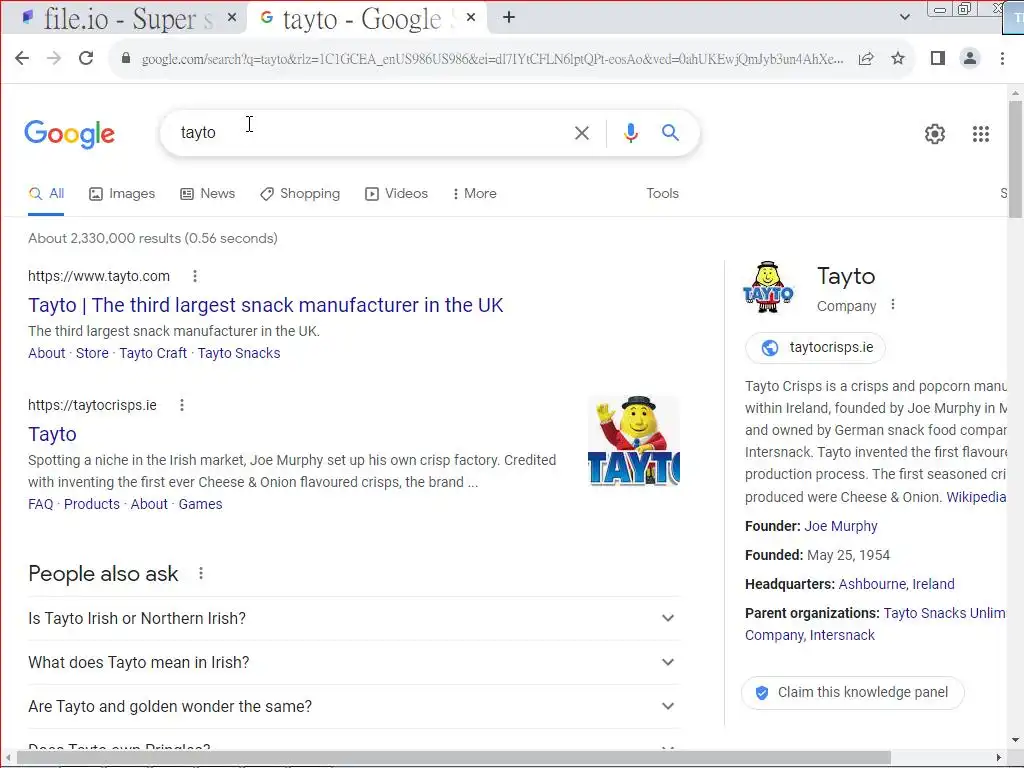
Task: Click the Tayto mascot result thumbnail
Action: point(633,441)
